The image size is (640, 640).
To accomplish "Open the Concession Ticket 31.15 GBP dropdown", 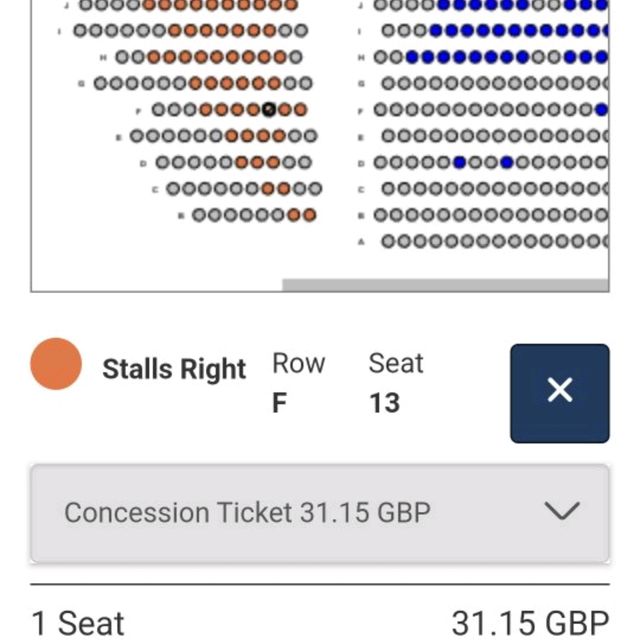I will coord(320,513).
